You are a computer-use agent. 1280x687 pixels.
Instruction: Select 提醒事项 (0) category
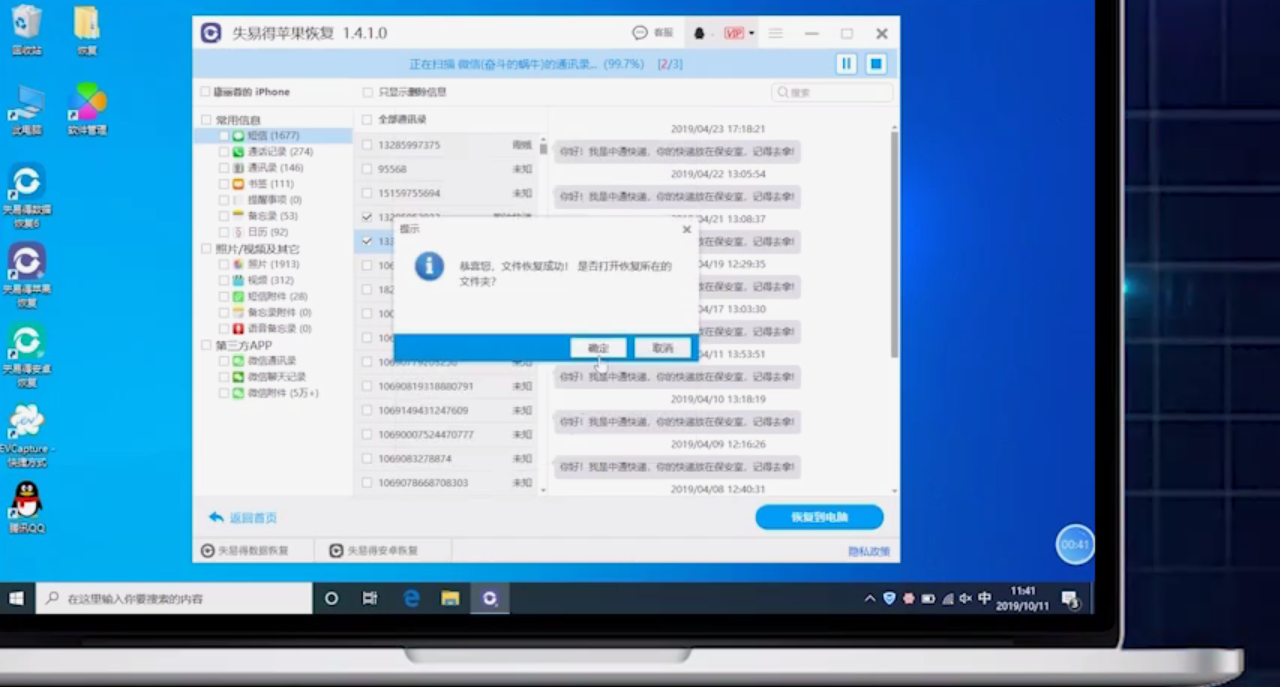click(274, 200)
